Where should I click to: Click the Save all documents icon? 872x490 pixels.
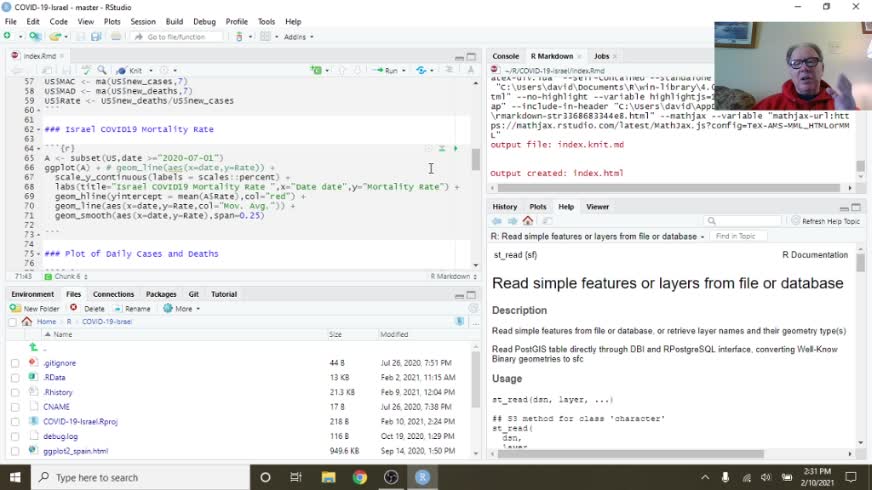[x=96, y=37]
